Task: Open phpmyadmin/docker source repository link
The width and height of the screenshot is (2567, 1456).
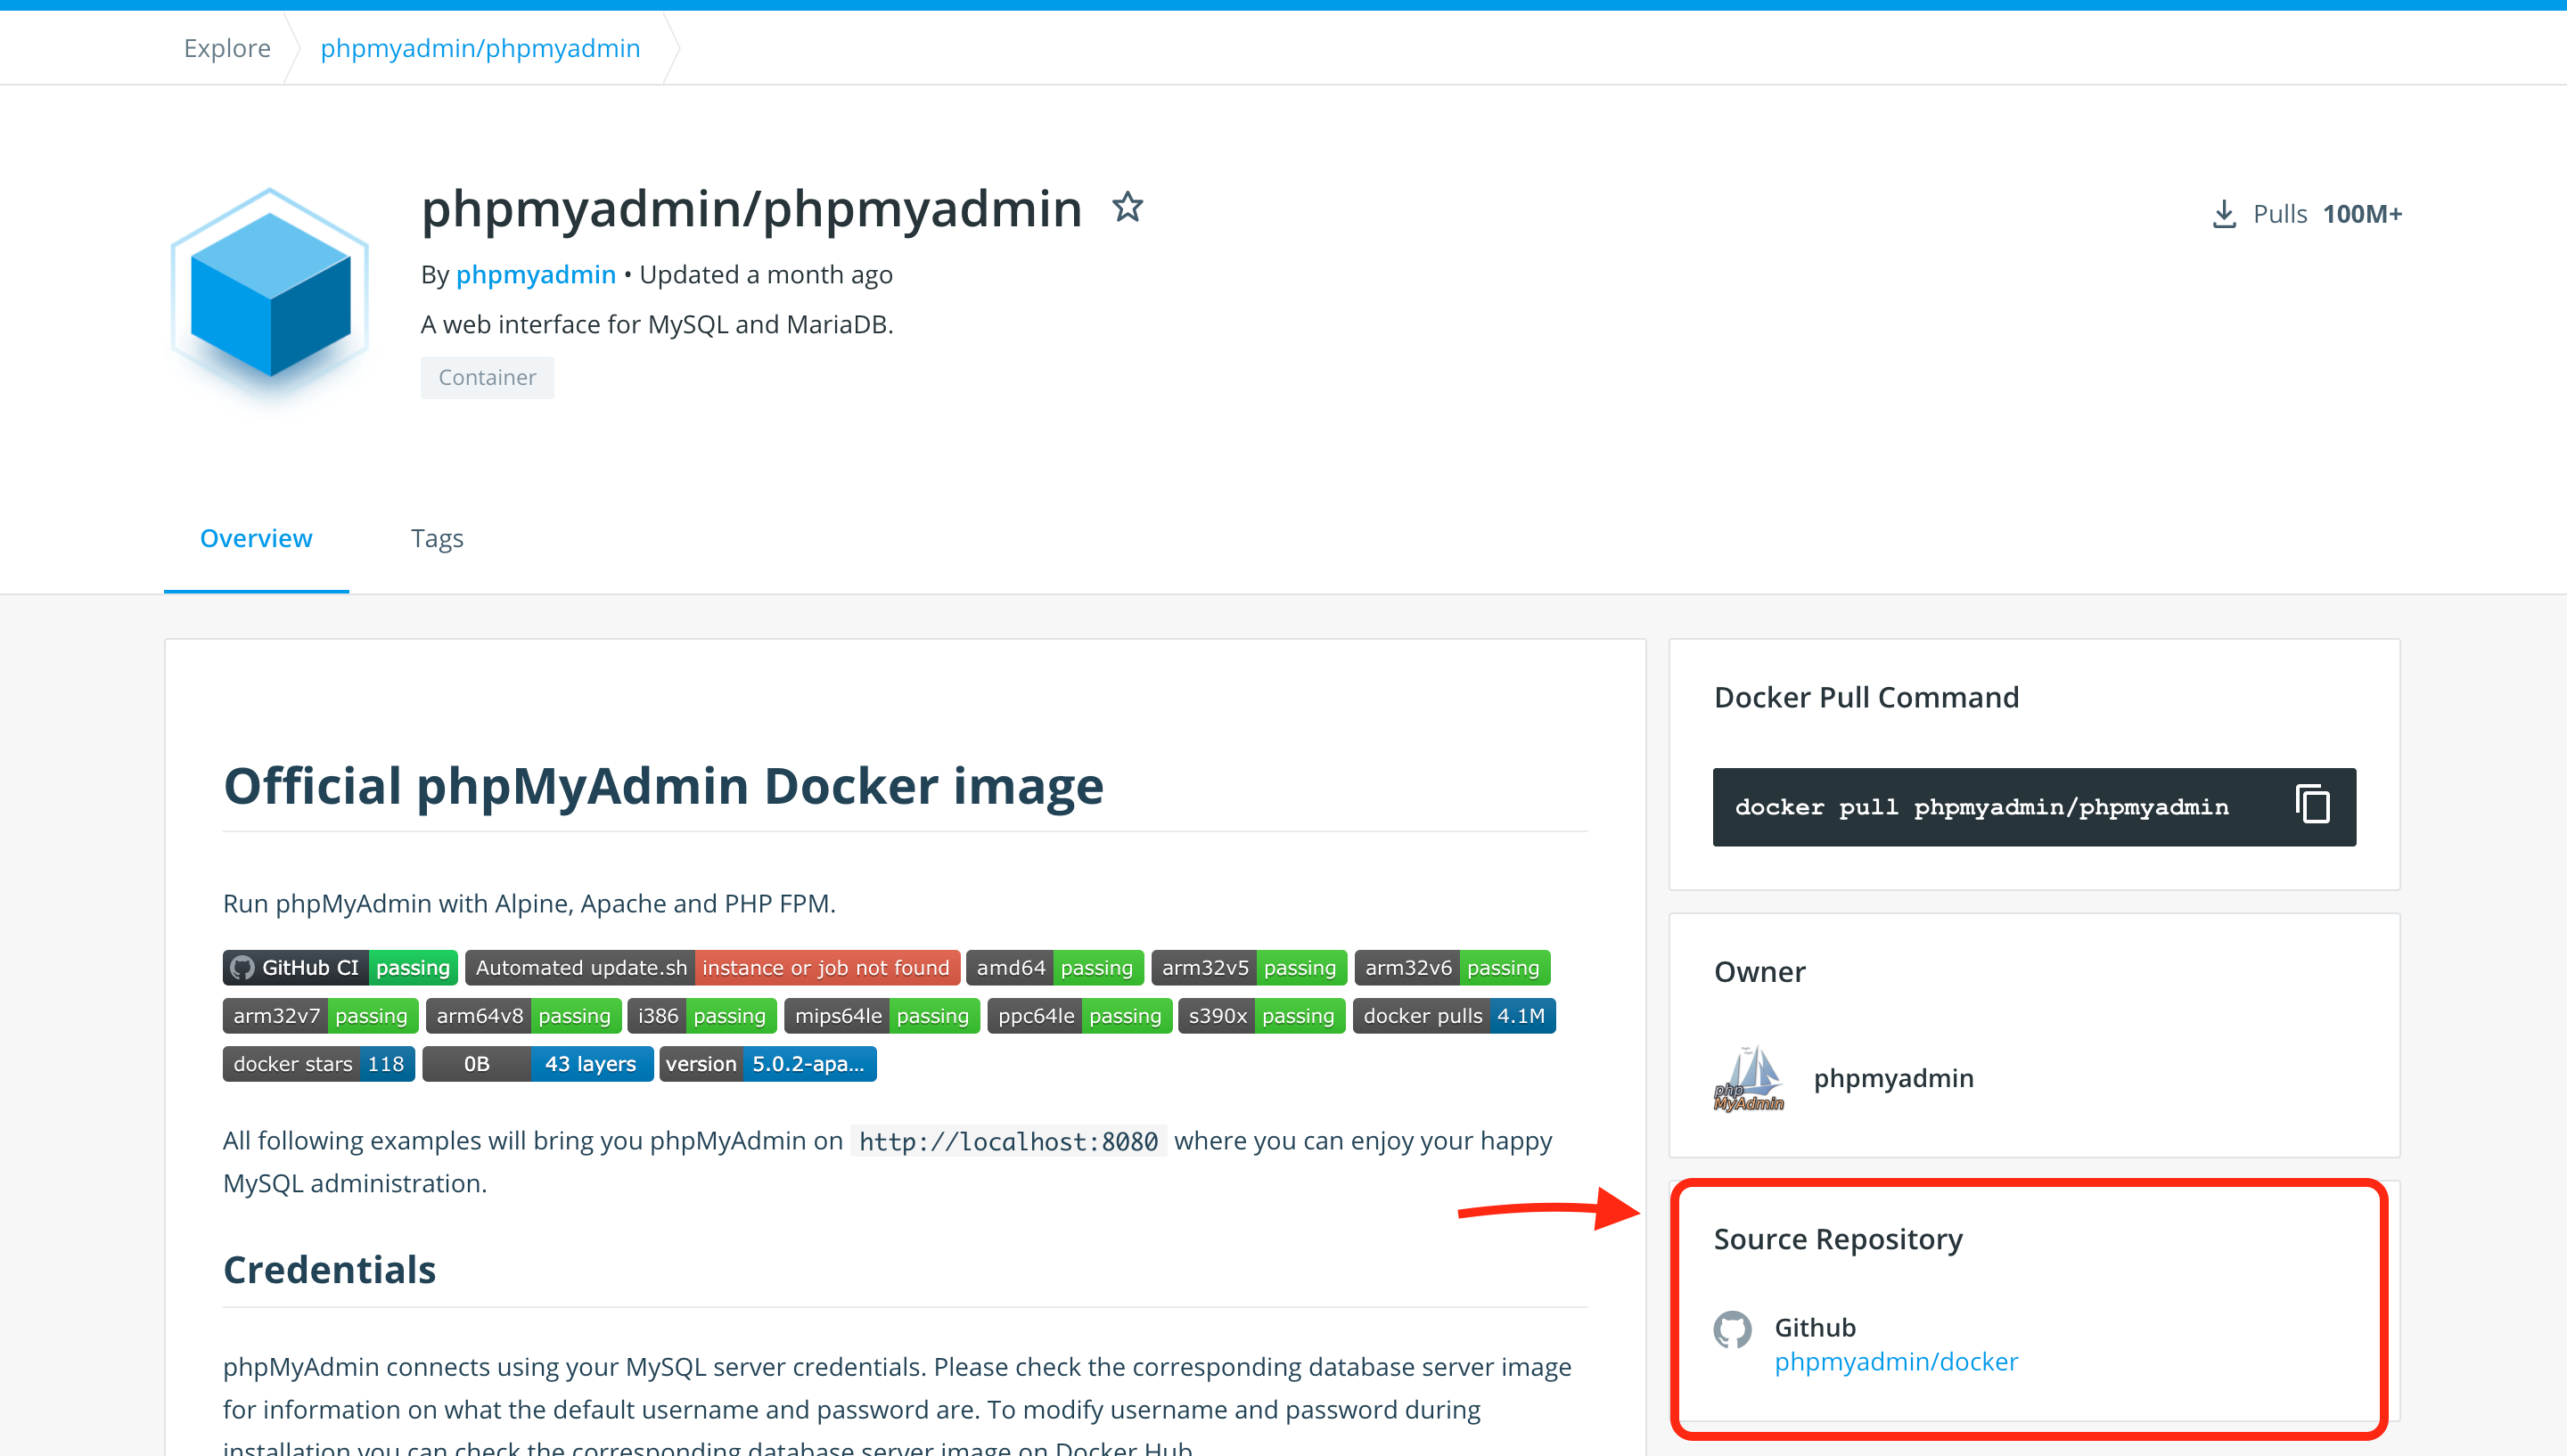Action: pos(1895,1361)
